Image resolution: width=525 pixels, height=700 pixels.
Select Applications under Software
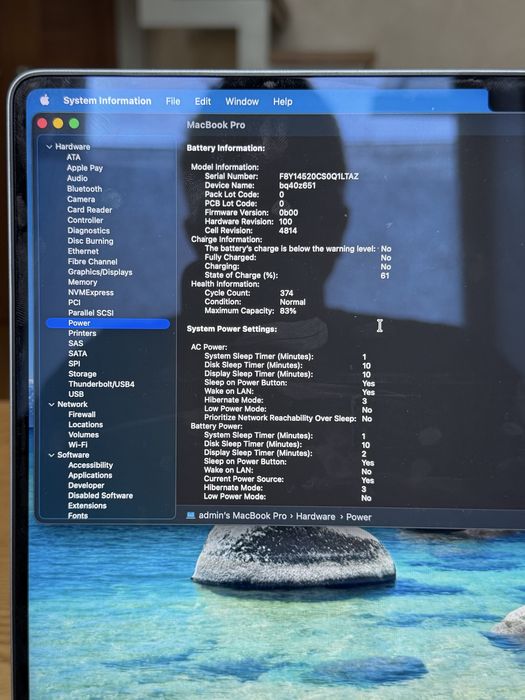click(x=90, y=475)
